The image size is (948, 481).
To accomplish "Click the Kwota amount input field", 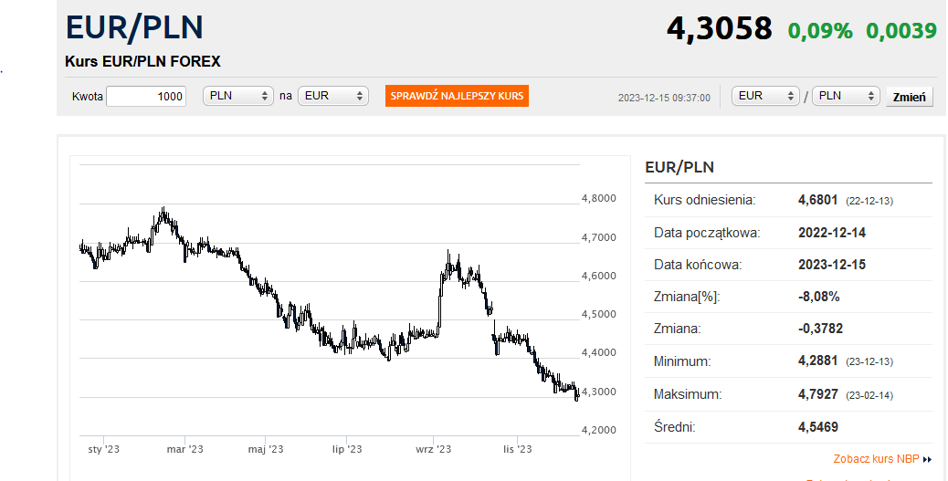I will 146,96.
